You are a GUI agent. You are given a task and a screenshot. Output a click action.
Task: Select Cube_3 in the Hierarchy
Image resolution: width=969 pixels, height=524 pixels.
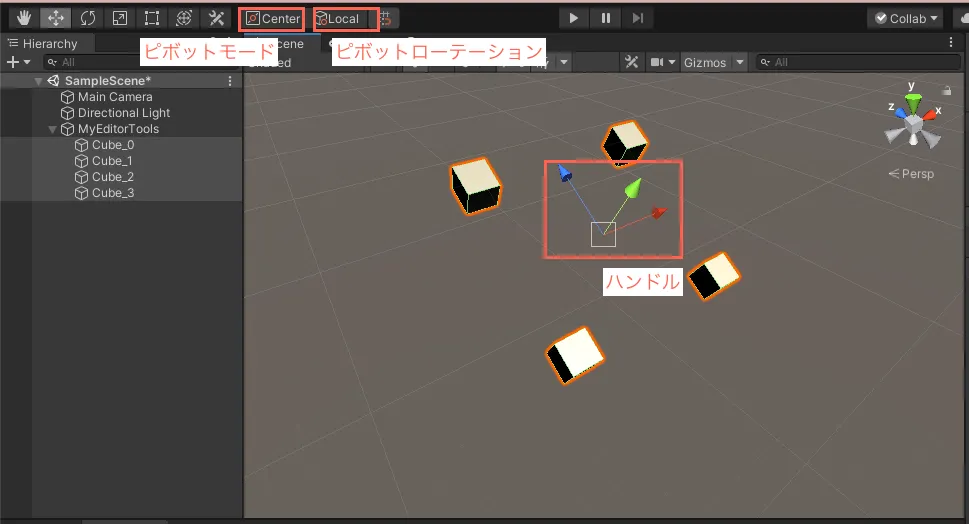pyautogui.click(x=112, y=193)
